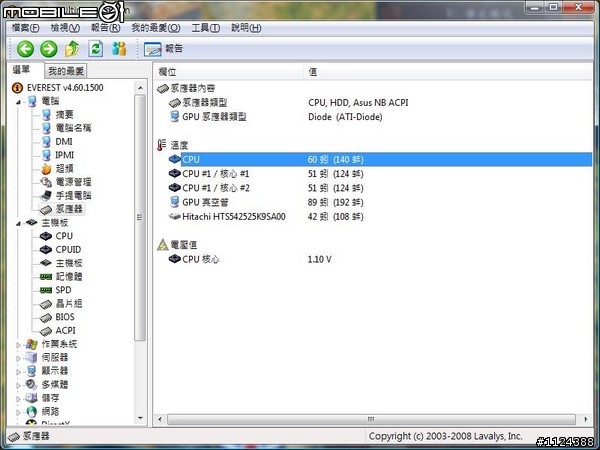600x450 pixels.
Task: Switch to the 我的最愛 tab
Action: [66, 71]
